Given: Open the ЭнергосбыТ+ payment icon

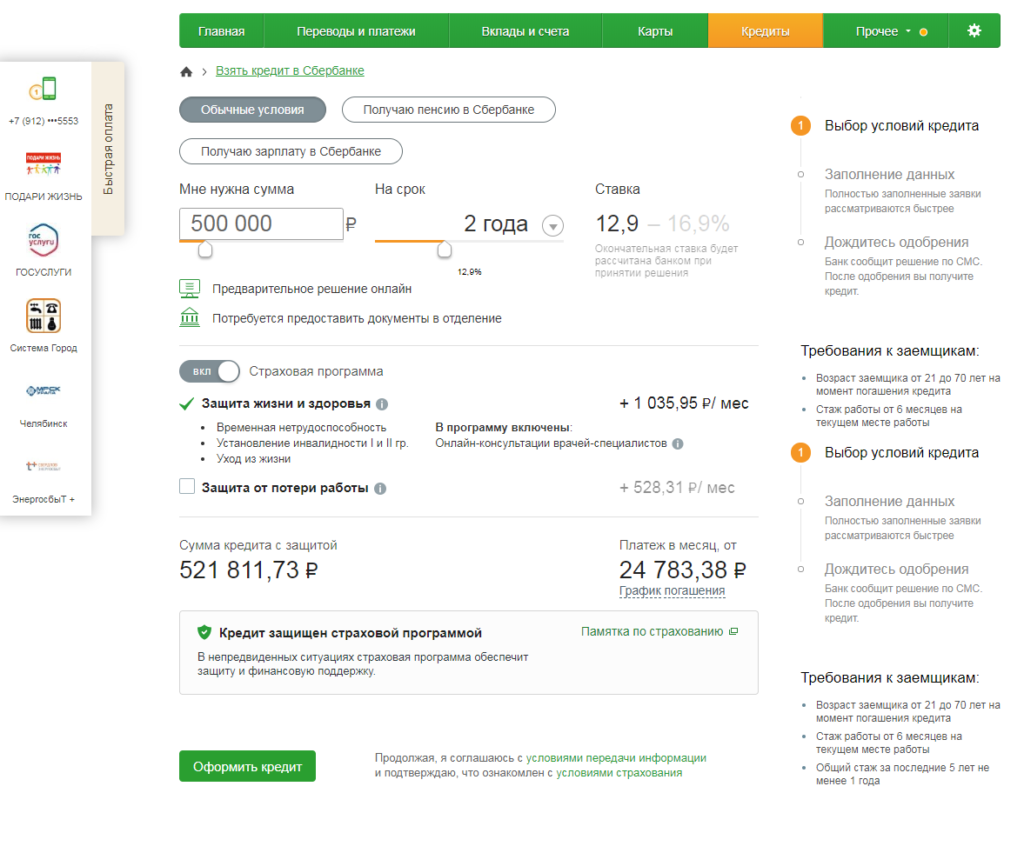Looking at the screenshot, I should click(43, 467).
